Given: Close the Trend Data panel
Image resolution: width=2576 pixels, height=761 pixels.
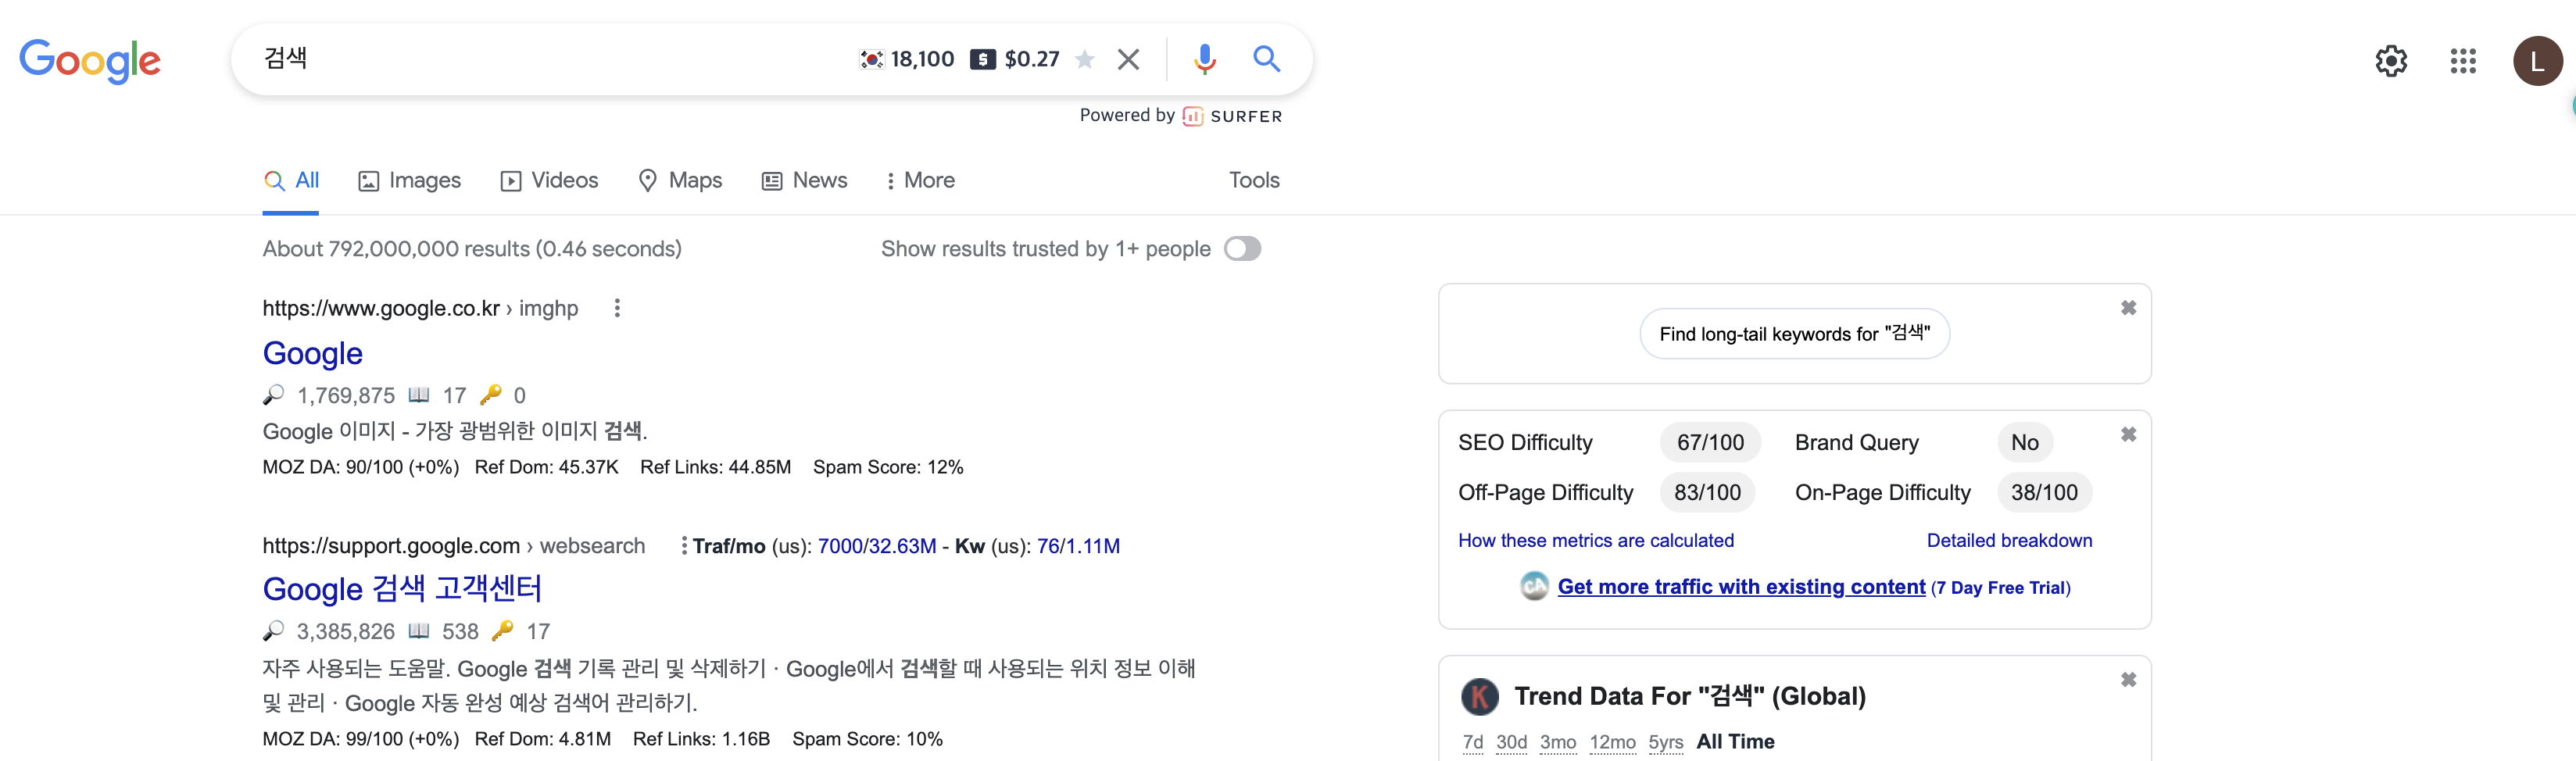Looking at the screenshot, I should point(2128,680).
